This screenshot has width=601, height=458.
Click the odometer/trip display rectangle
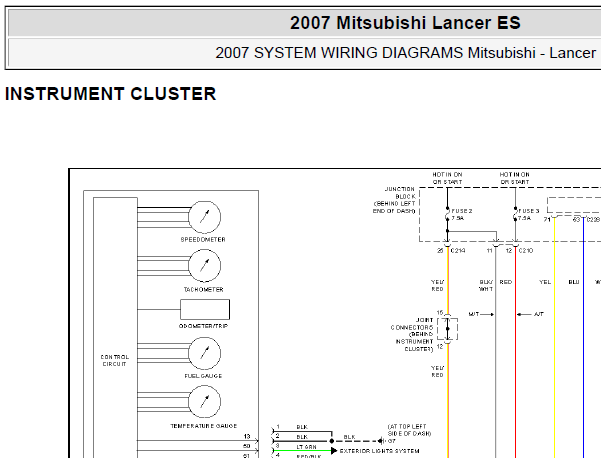205,309
